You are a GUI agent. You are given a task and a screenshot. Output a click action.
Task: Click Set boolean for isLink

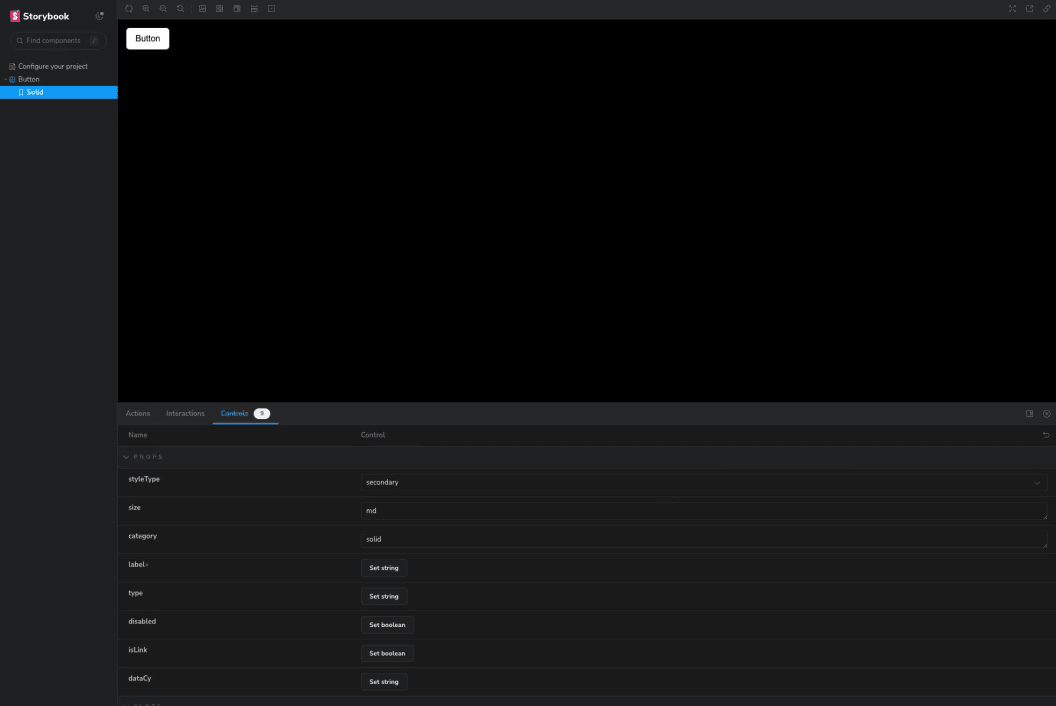387,653
